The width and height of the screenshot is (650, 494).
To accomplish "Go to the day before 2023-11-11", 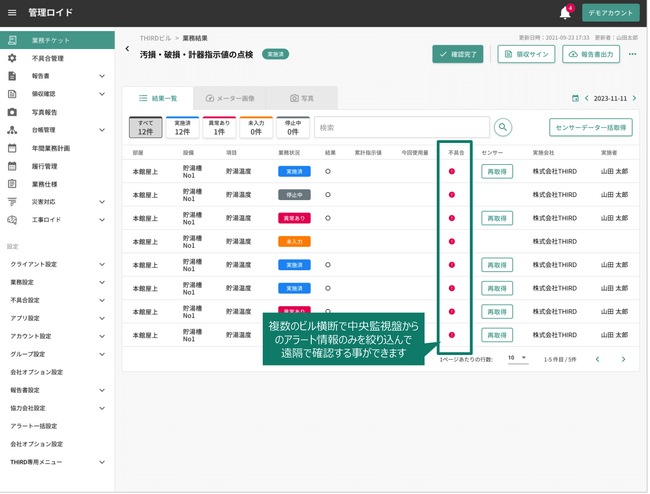I will point(587,98).
